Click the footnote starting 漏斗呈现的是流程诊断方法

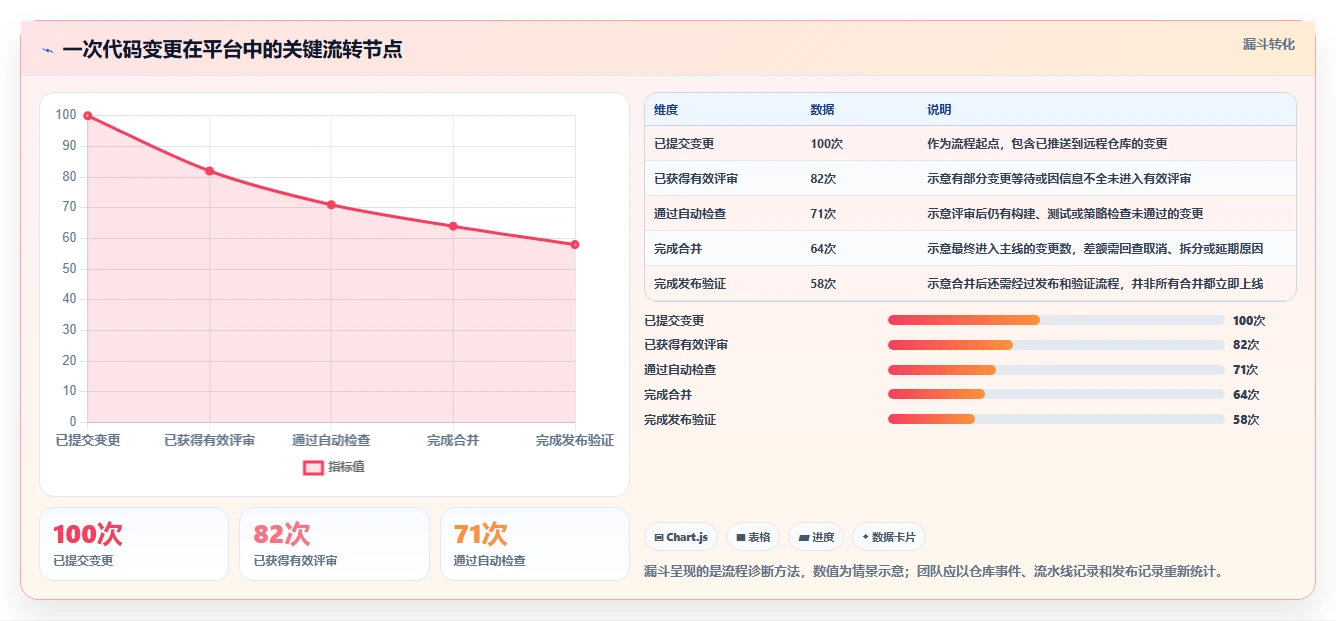(934, 572)
